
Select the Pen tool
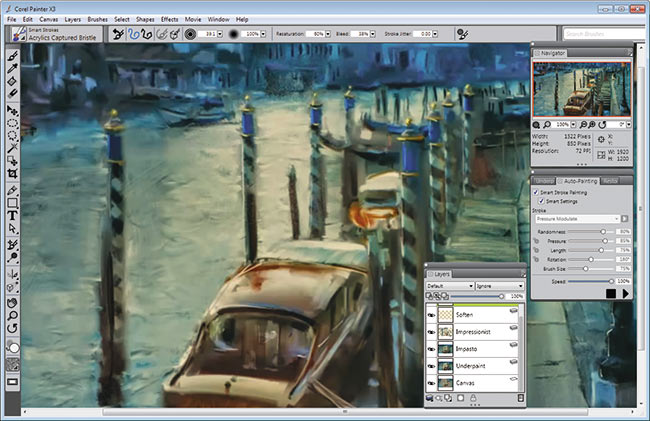coord(12,190)
